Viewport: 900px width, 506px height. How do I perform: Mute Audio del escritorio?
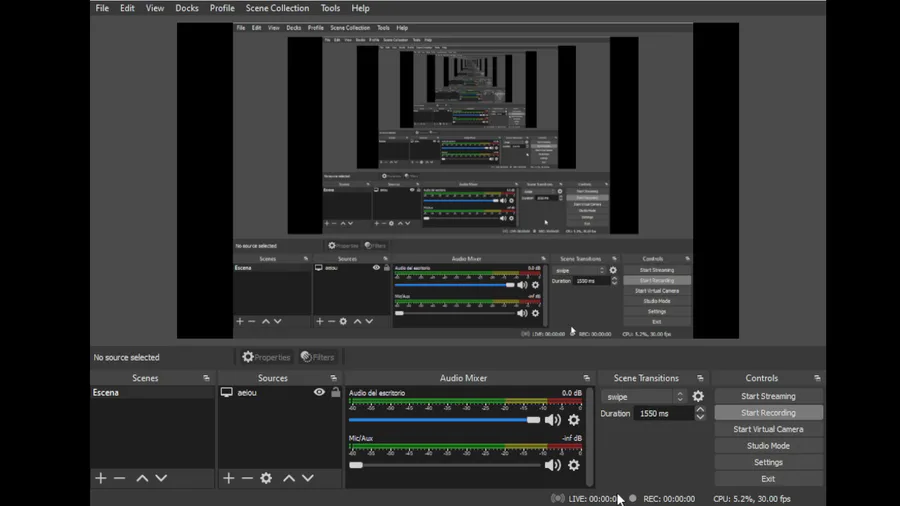pyautogui.click(x=552, y=420)
